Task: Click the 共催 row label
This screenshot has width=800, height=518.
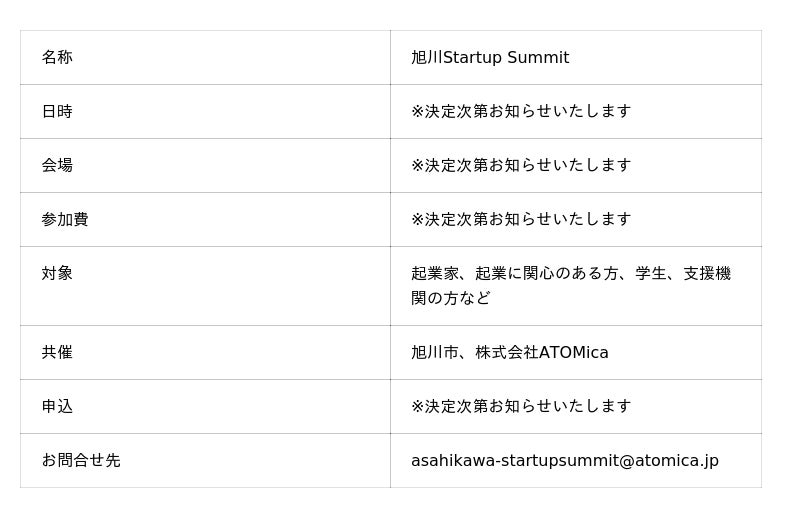Action: pyautogui.click(x=57, y=353)
